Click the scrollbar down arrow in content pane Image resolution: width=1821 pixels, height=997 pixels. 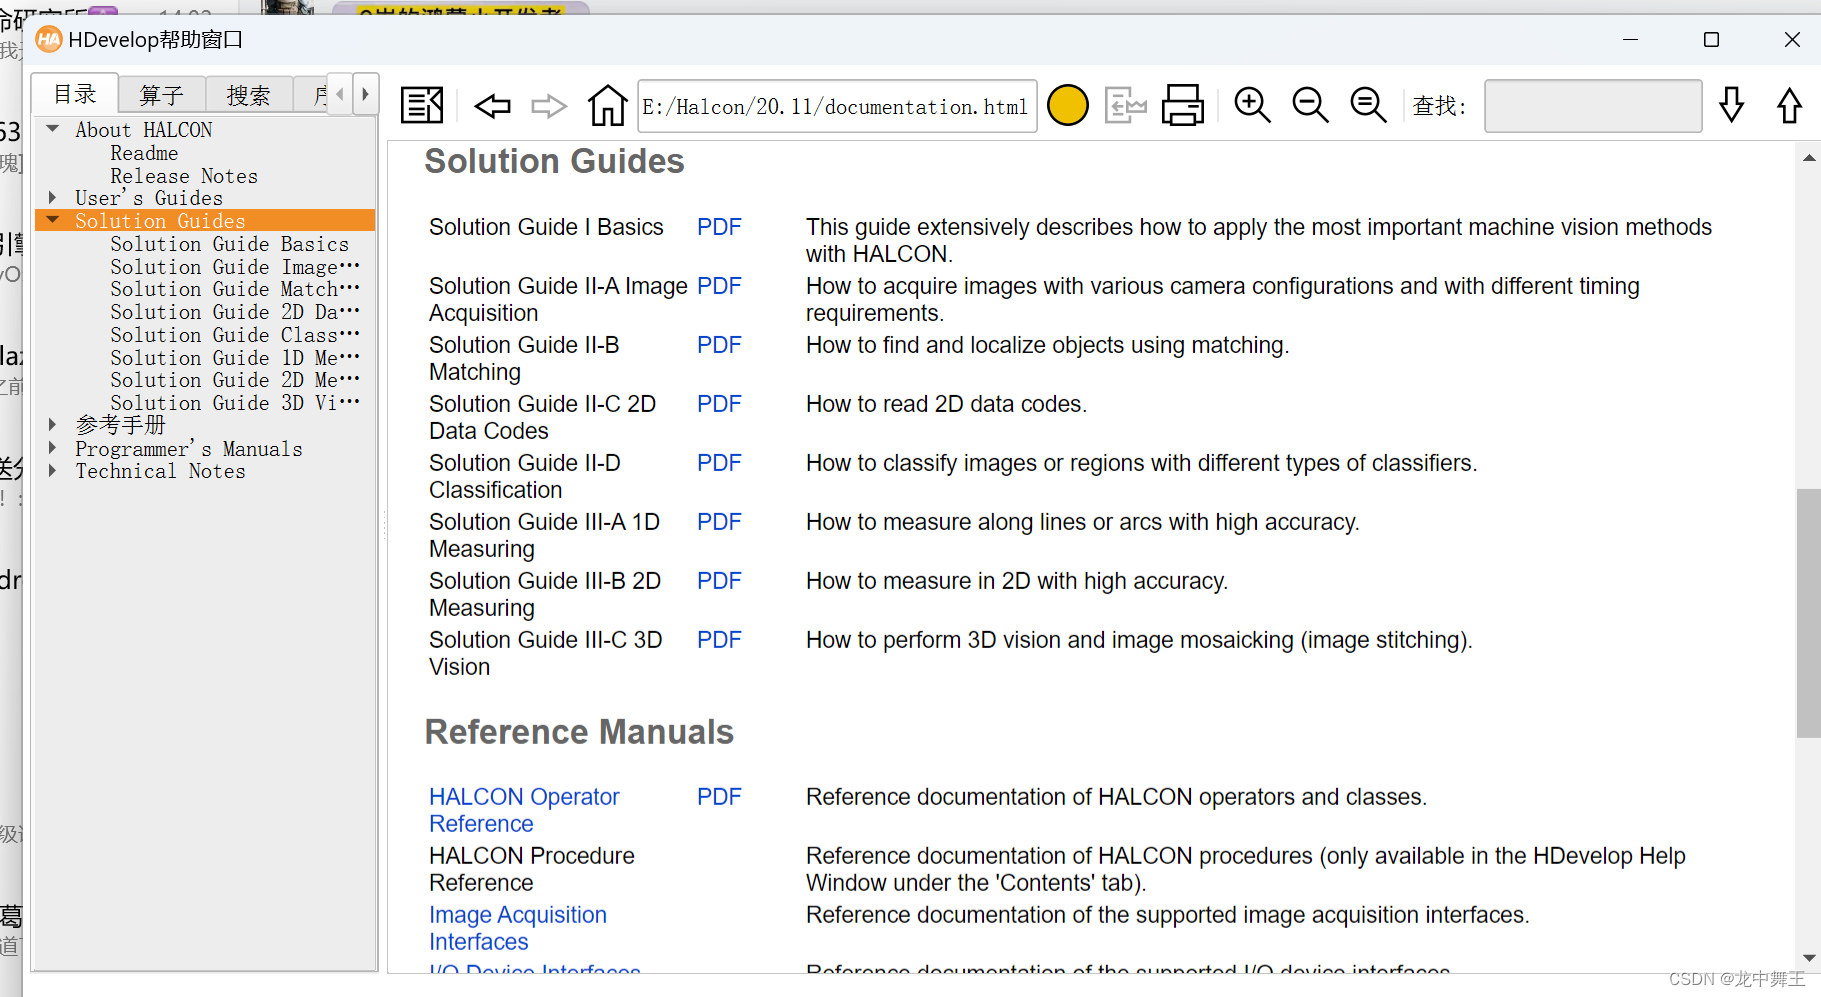click(1808, 958)
